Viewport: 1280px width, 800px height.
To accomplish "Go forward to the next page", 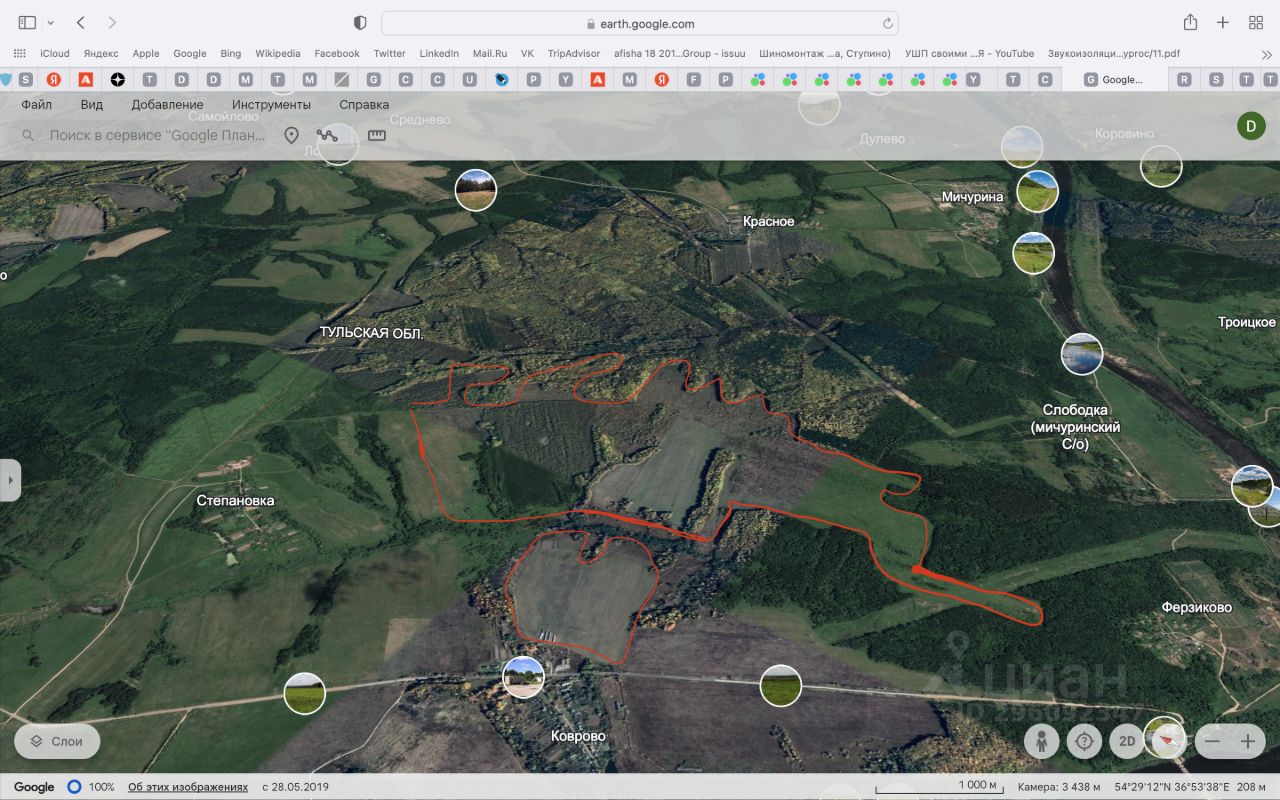I will coord(111,23).
